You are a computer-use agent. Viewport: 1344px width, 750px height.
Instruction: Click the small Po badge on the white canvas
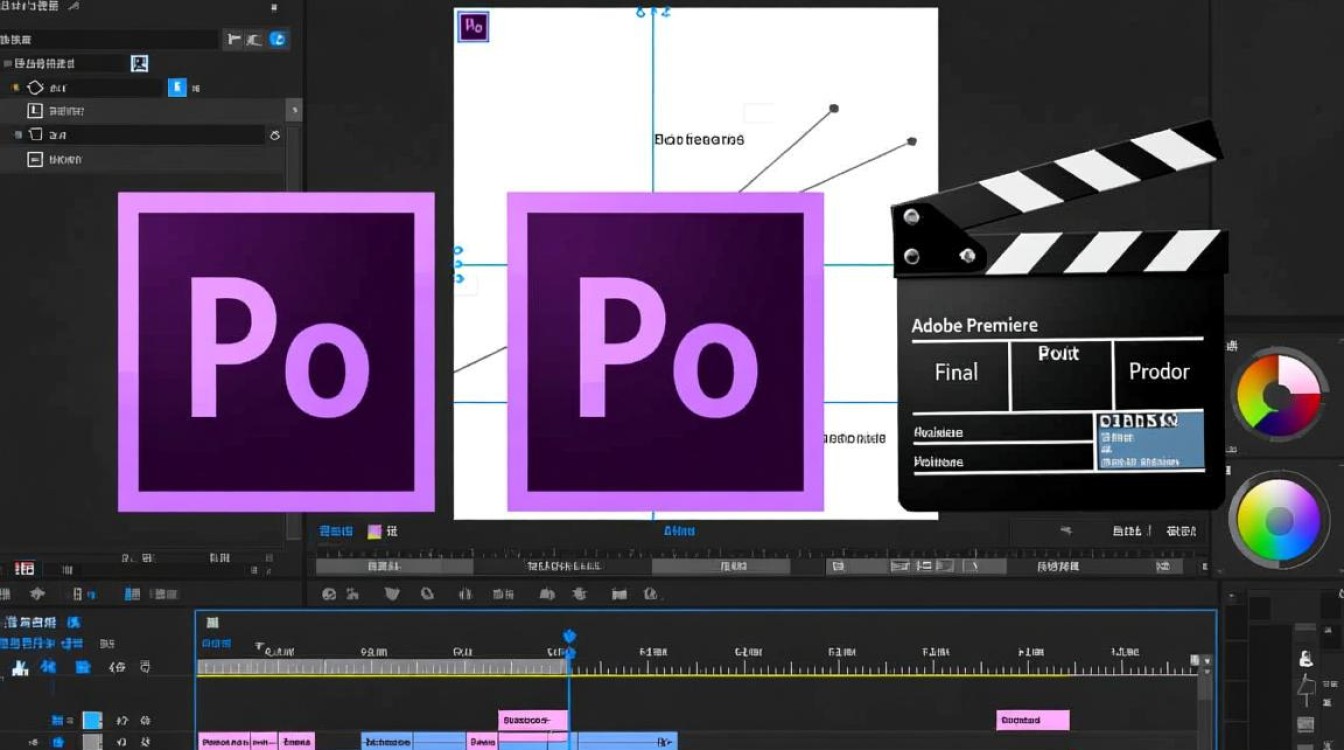coord(473,26)
